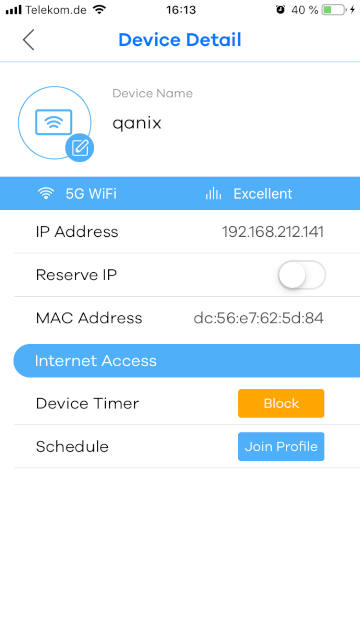Select the Internet Access section header
Screen dimensions: 360x640
click(187, 361)
